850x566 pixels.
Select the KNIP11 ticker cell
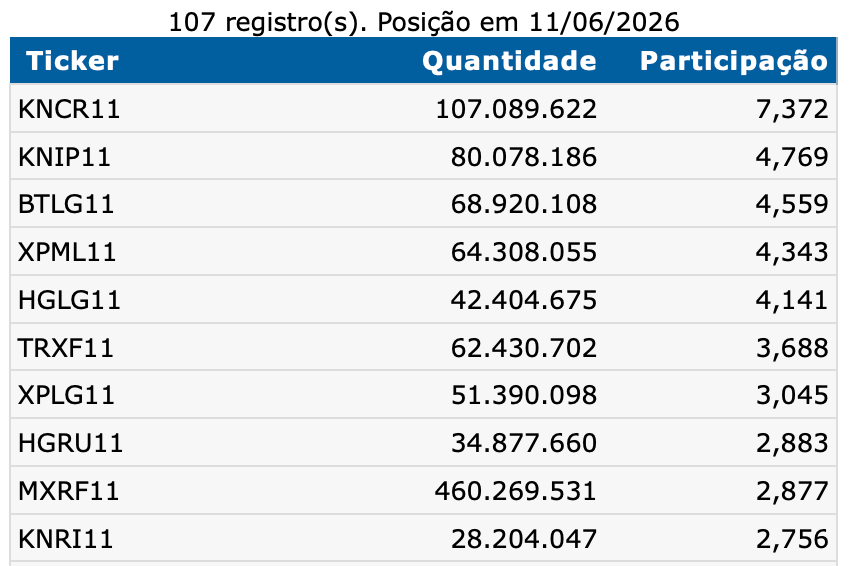(65, 157)
